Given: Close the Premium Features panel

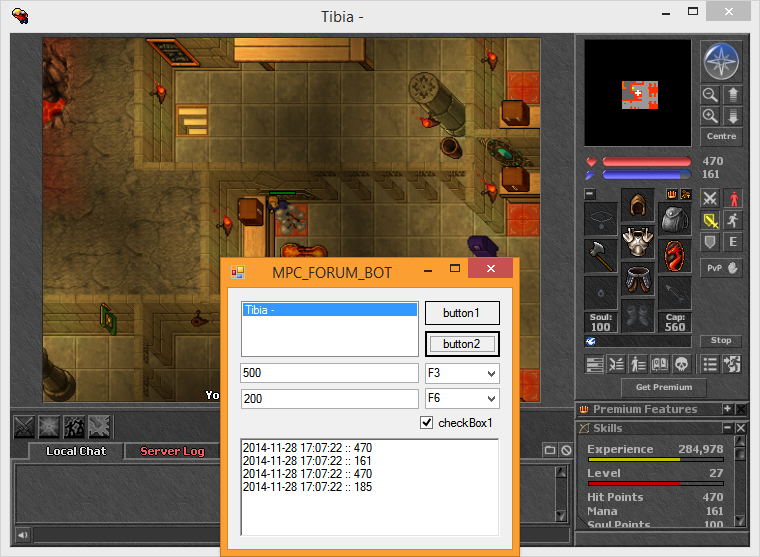Looking at the screenshot, I should click(x=741, y=409).
